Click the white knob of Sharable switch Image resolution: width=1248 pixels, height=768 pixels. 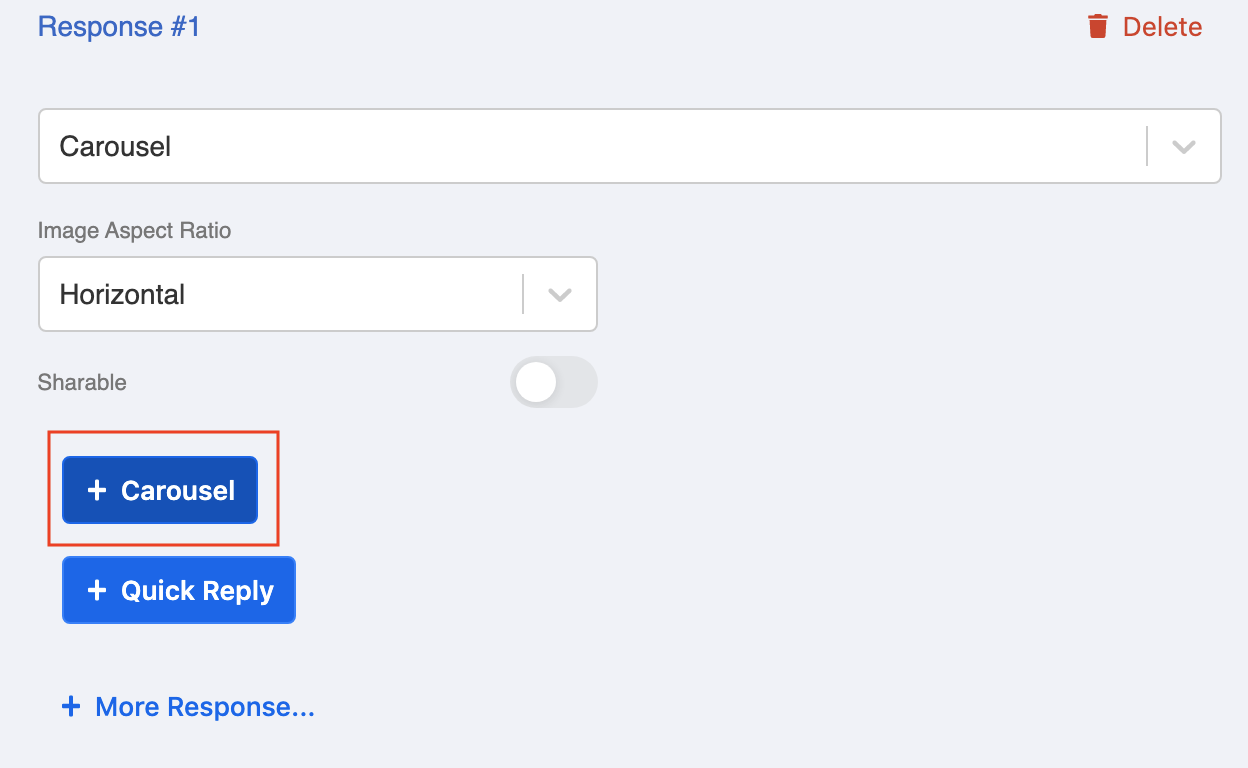[537, 382]
